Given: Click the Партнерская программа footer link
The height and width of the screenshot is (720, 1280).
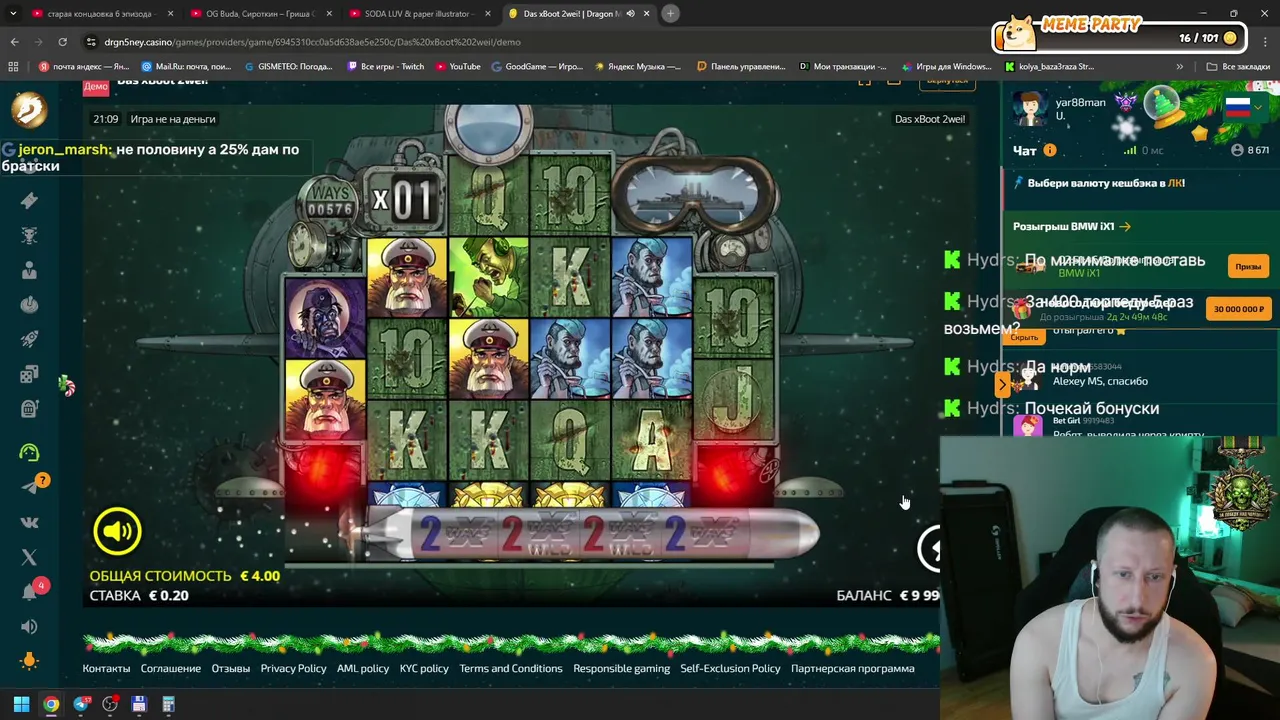Looking at the screenshot, I should click(x=853, y=668).
